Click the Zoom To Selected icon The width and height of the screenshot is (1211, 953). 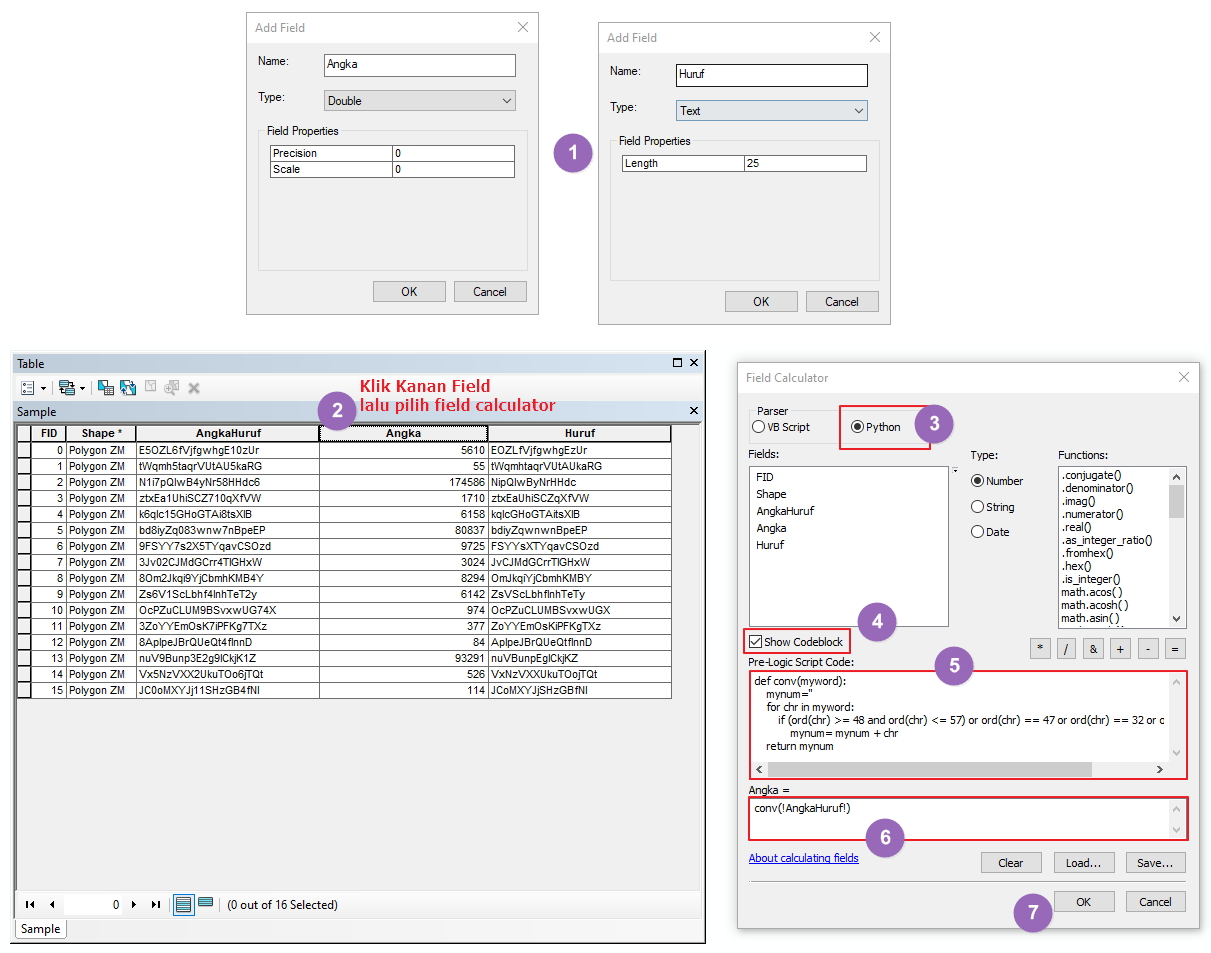point(172,387)
